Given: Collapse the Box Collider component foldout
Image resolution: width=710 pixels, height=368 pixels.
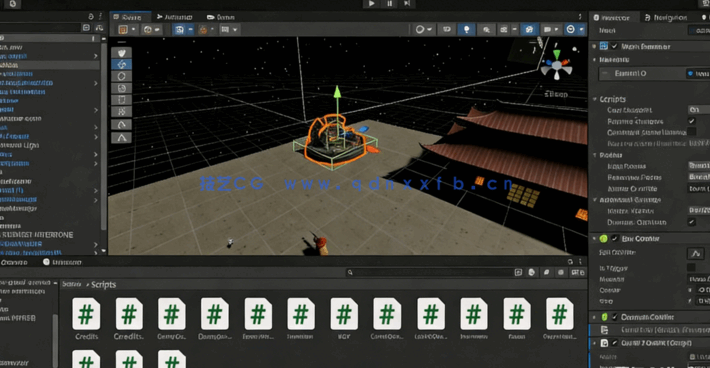Looking at the screenshot, I should pyautogui.click(x=595, y=239).
